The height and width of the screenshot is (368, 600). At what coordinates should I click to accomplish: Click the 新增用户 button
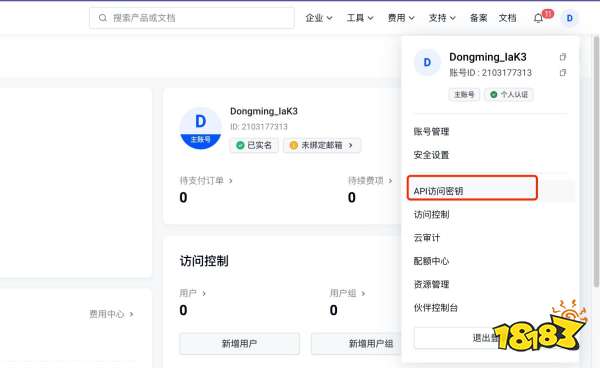(x=240, y=344)
